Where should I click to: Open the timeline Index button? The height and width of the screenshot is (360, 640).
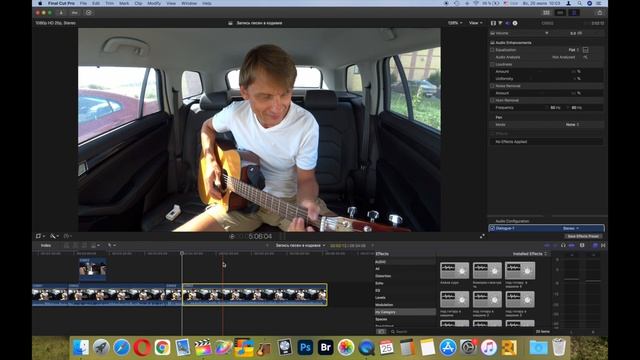(46, 245)
